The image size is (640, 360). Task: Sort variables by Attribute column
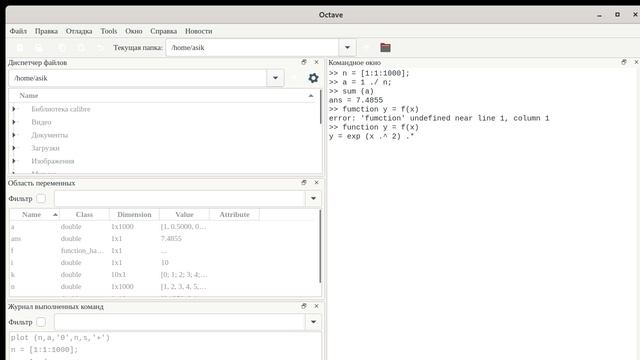[x=234, y=214]
